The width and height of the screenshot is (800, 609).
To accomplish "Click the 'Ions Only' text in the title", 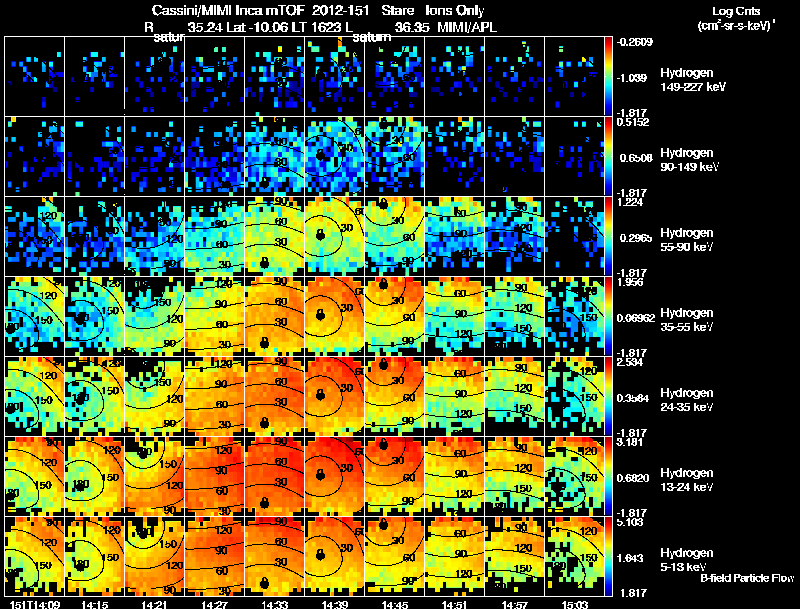I will coord(455,10).
